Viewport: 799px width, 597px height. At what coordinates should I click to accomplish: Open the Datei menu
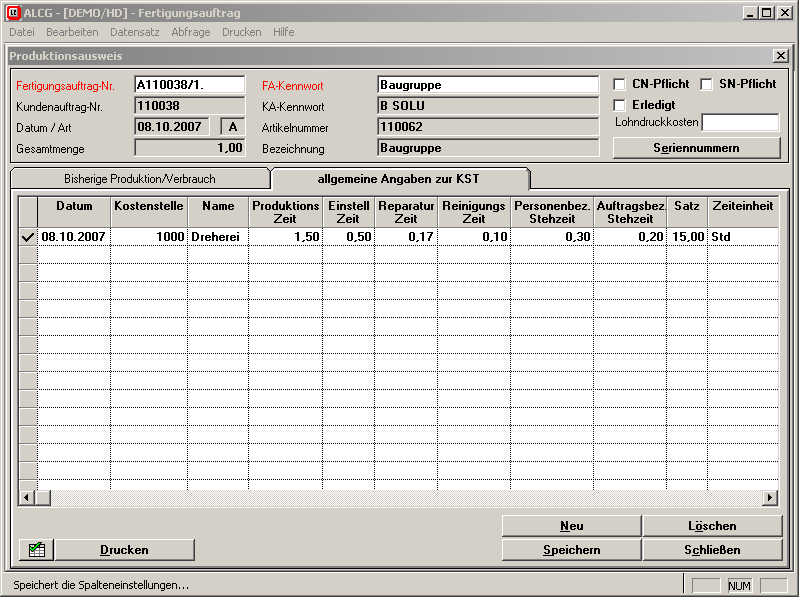click(x=21, y=32)
